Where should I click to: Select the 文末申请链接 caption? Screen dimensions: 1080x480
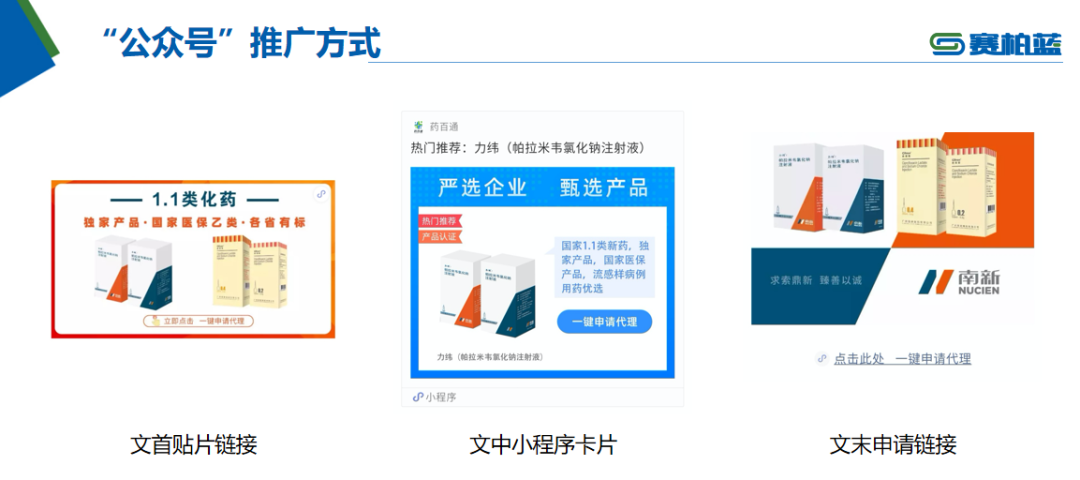[x=893, y=445]
